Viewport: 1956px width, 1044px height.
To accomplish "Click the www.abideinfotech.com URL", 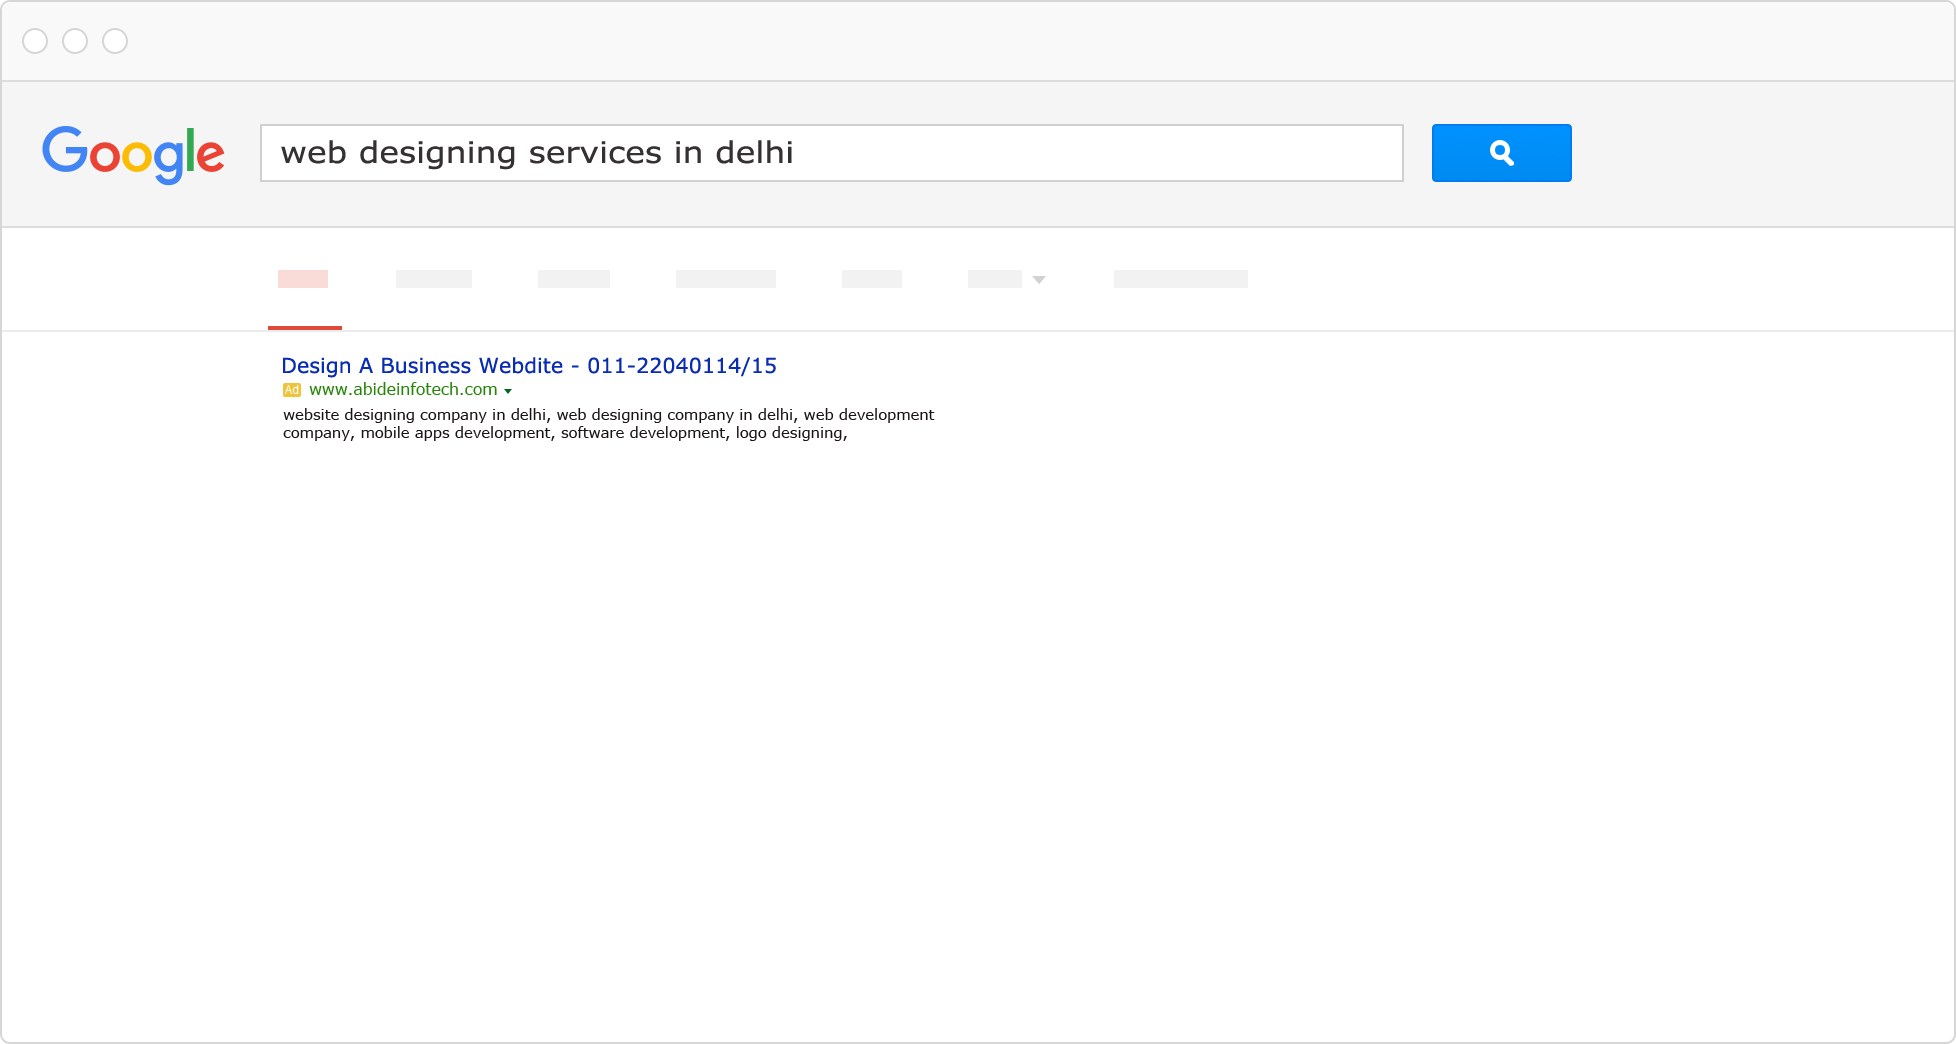I will [403, 390].
